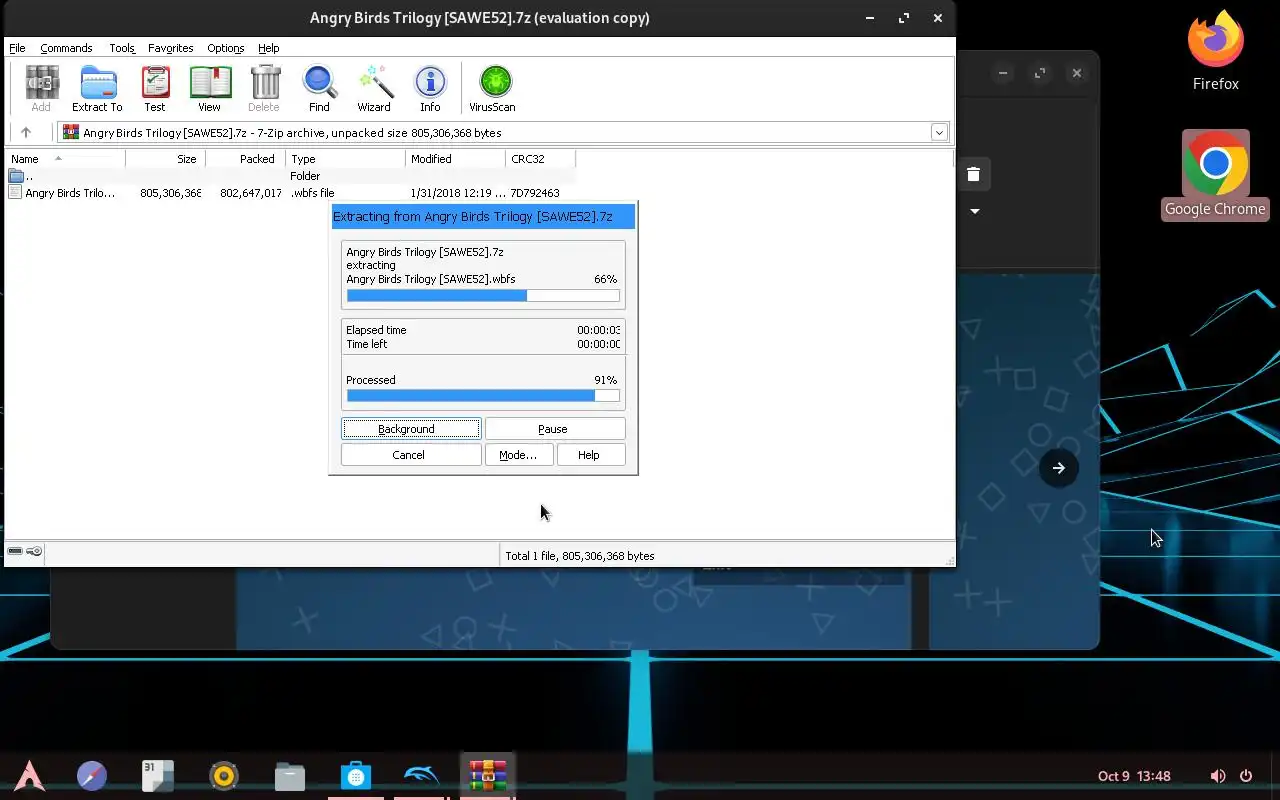
Task: Select the Angry Birds Trilo... file row
Action: point(290,193)
